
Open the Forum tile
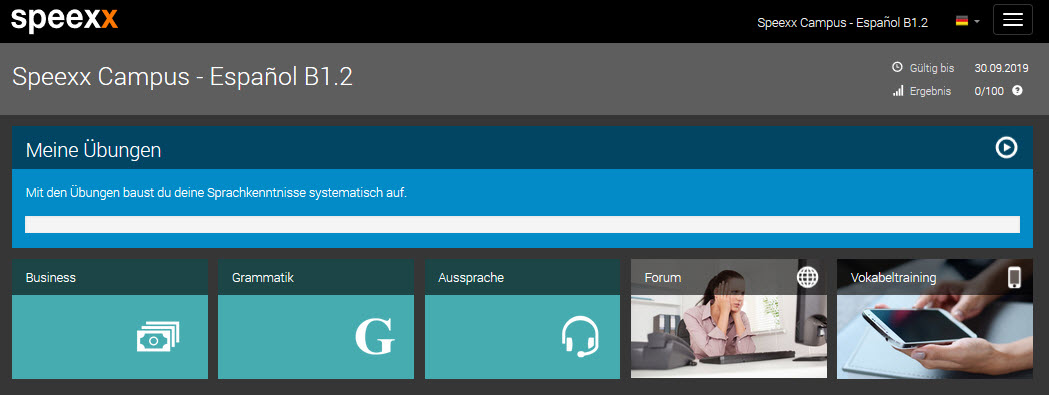(x=729, y=319)
